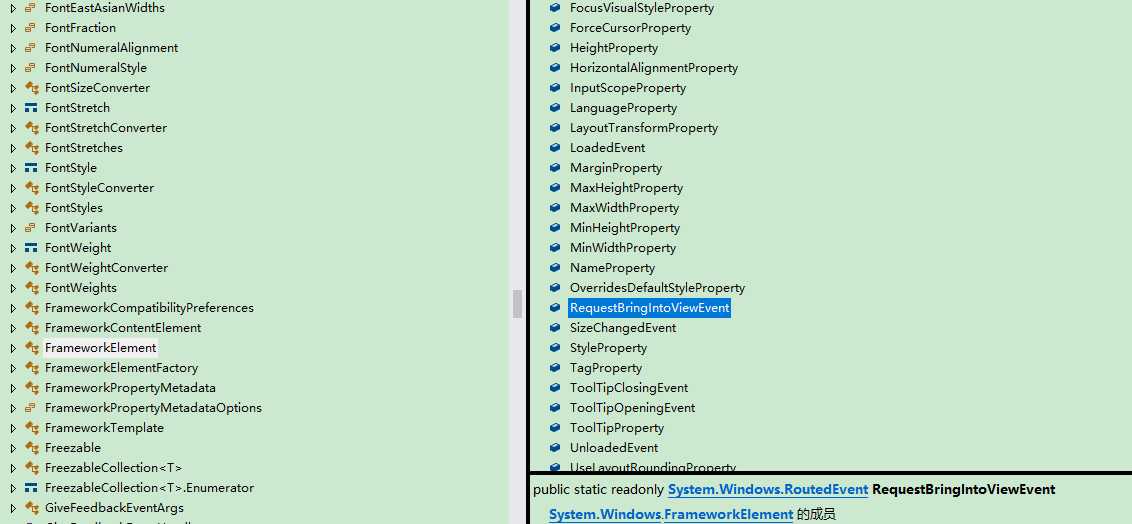Click the FontWeight struct icon
Viewport: 1132px width, 524px height.
coord(31,248)
